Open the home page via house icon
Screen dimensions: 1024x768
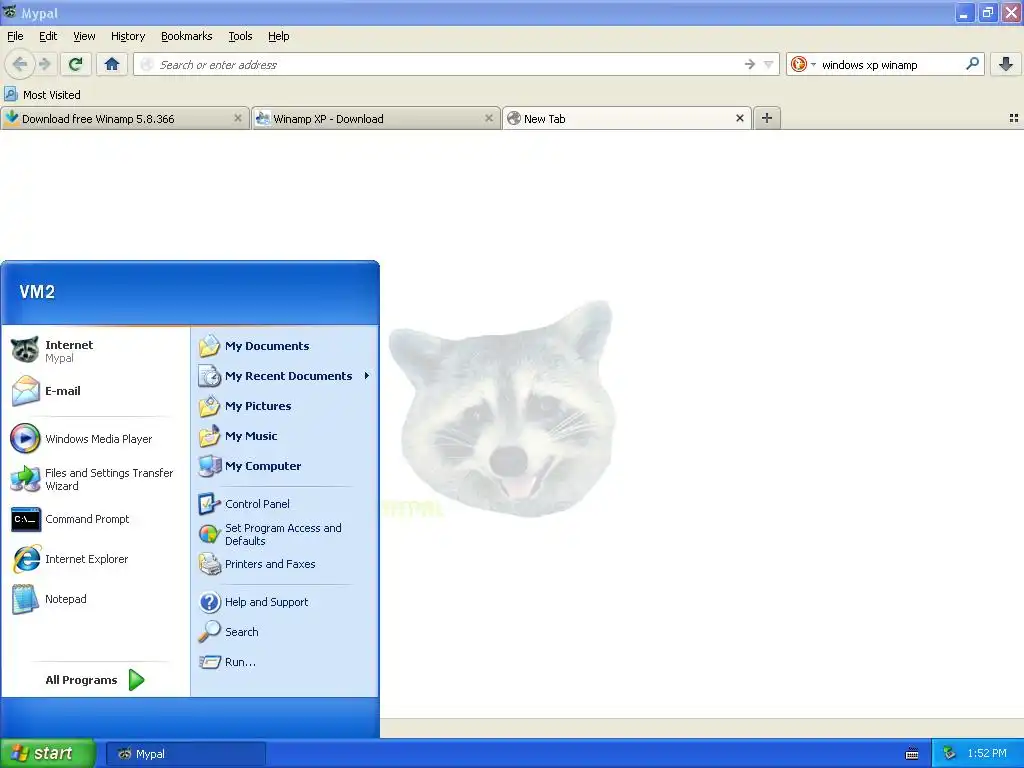(x=112, y=64)
